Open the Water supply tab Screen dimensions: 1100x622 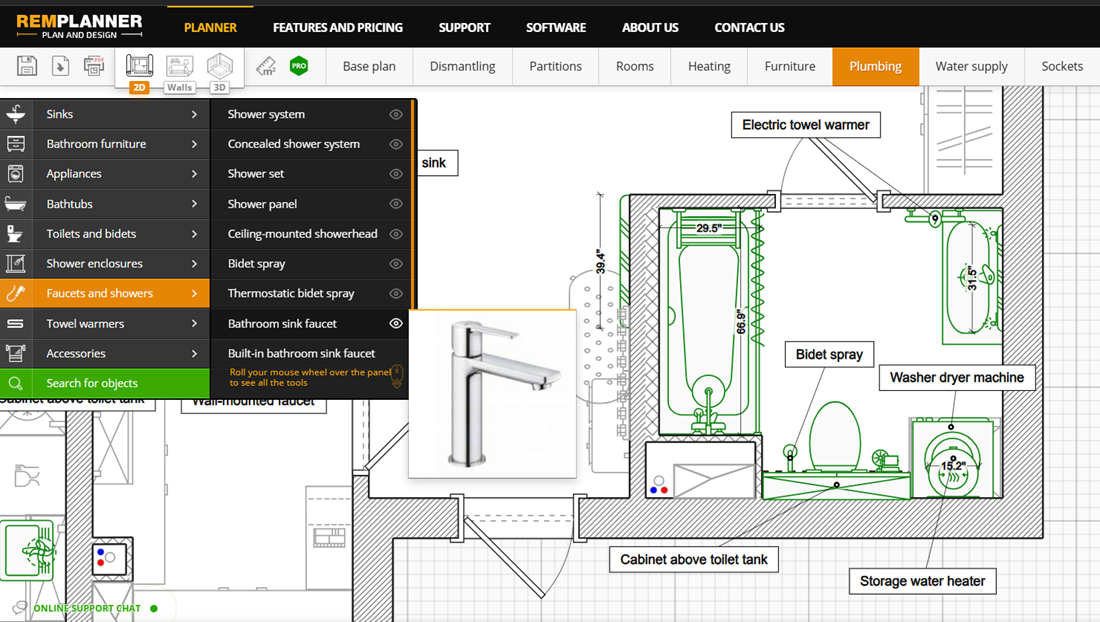pyautogui.click(x=971, y=67)
